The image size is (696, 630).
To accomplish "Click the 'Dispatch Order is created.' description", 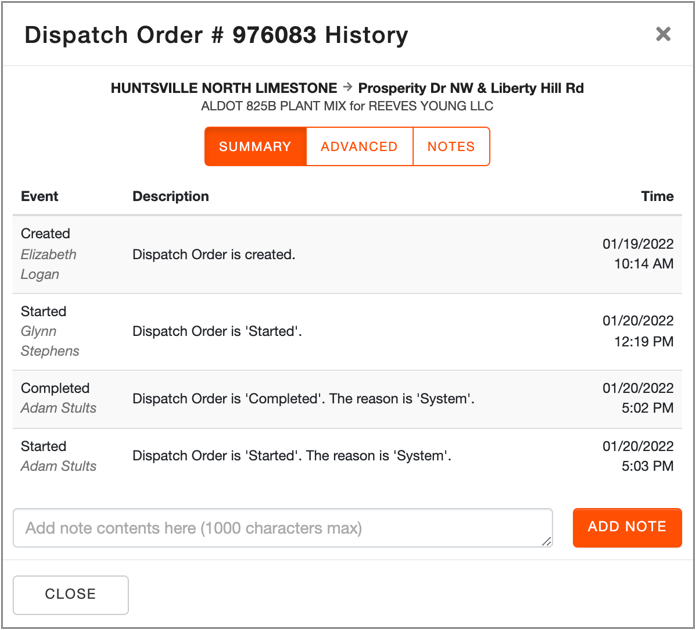I will 214,254.
